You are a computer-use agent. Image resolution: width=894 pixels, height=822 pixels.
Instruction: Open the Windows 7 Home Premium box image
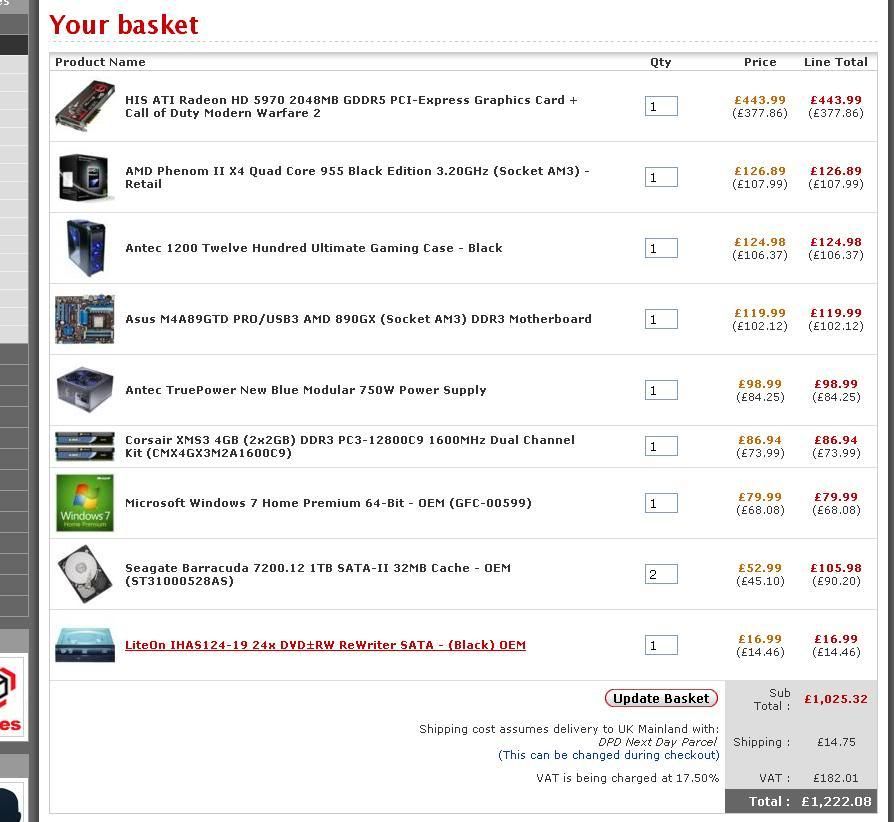tap(85, 503)
